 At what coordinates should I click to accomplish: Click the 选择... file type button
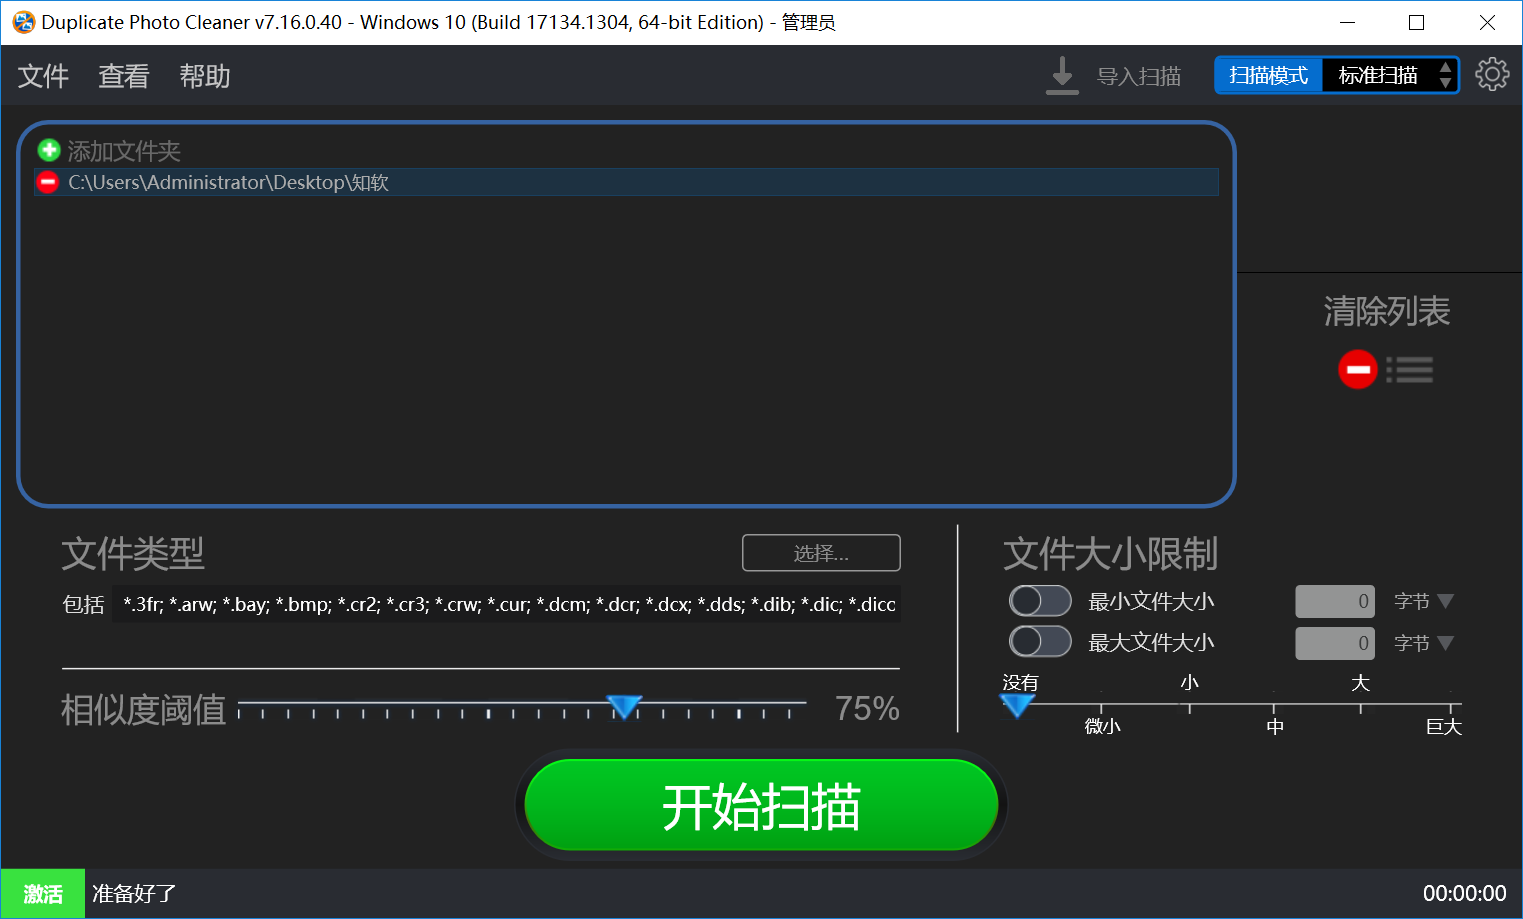[821, 553]
